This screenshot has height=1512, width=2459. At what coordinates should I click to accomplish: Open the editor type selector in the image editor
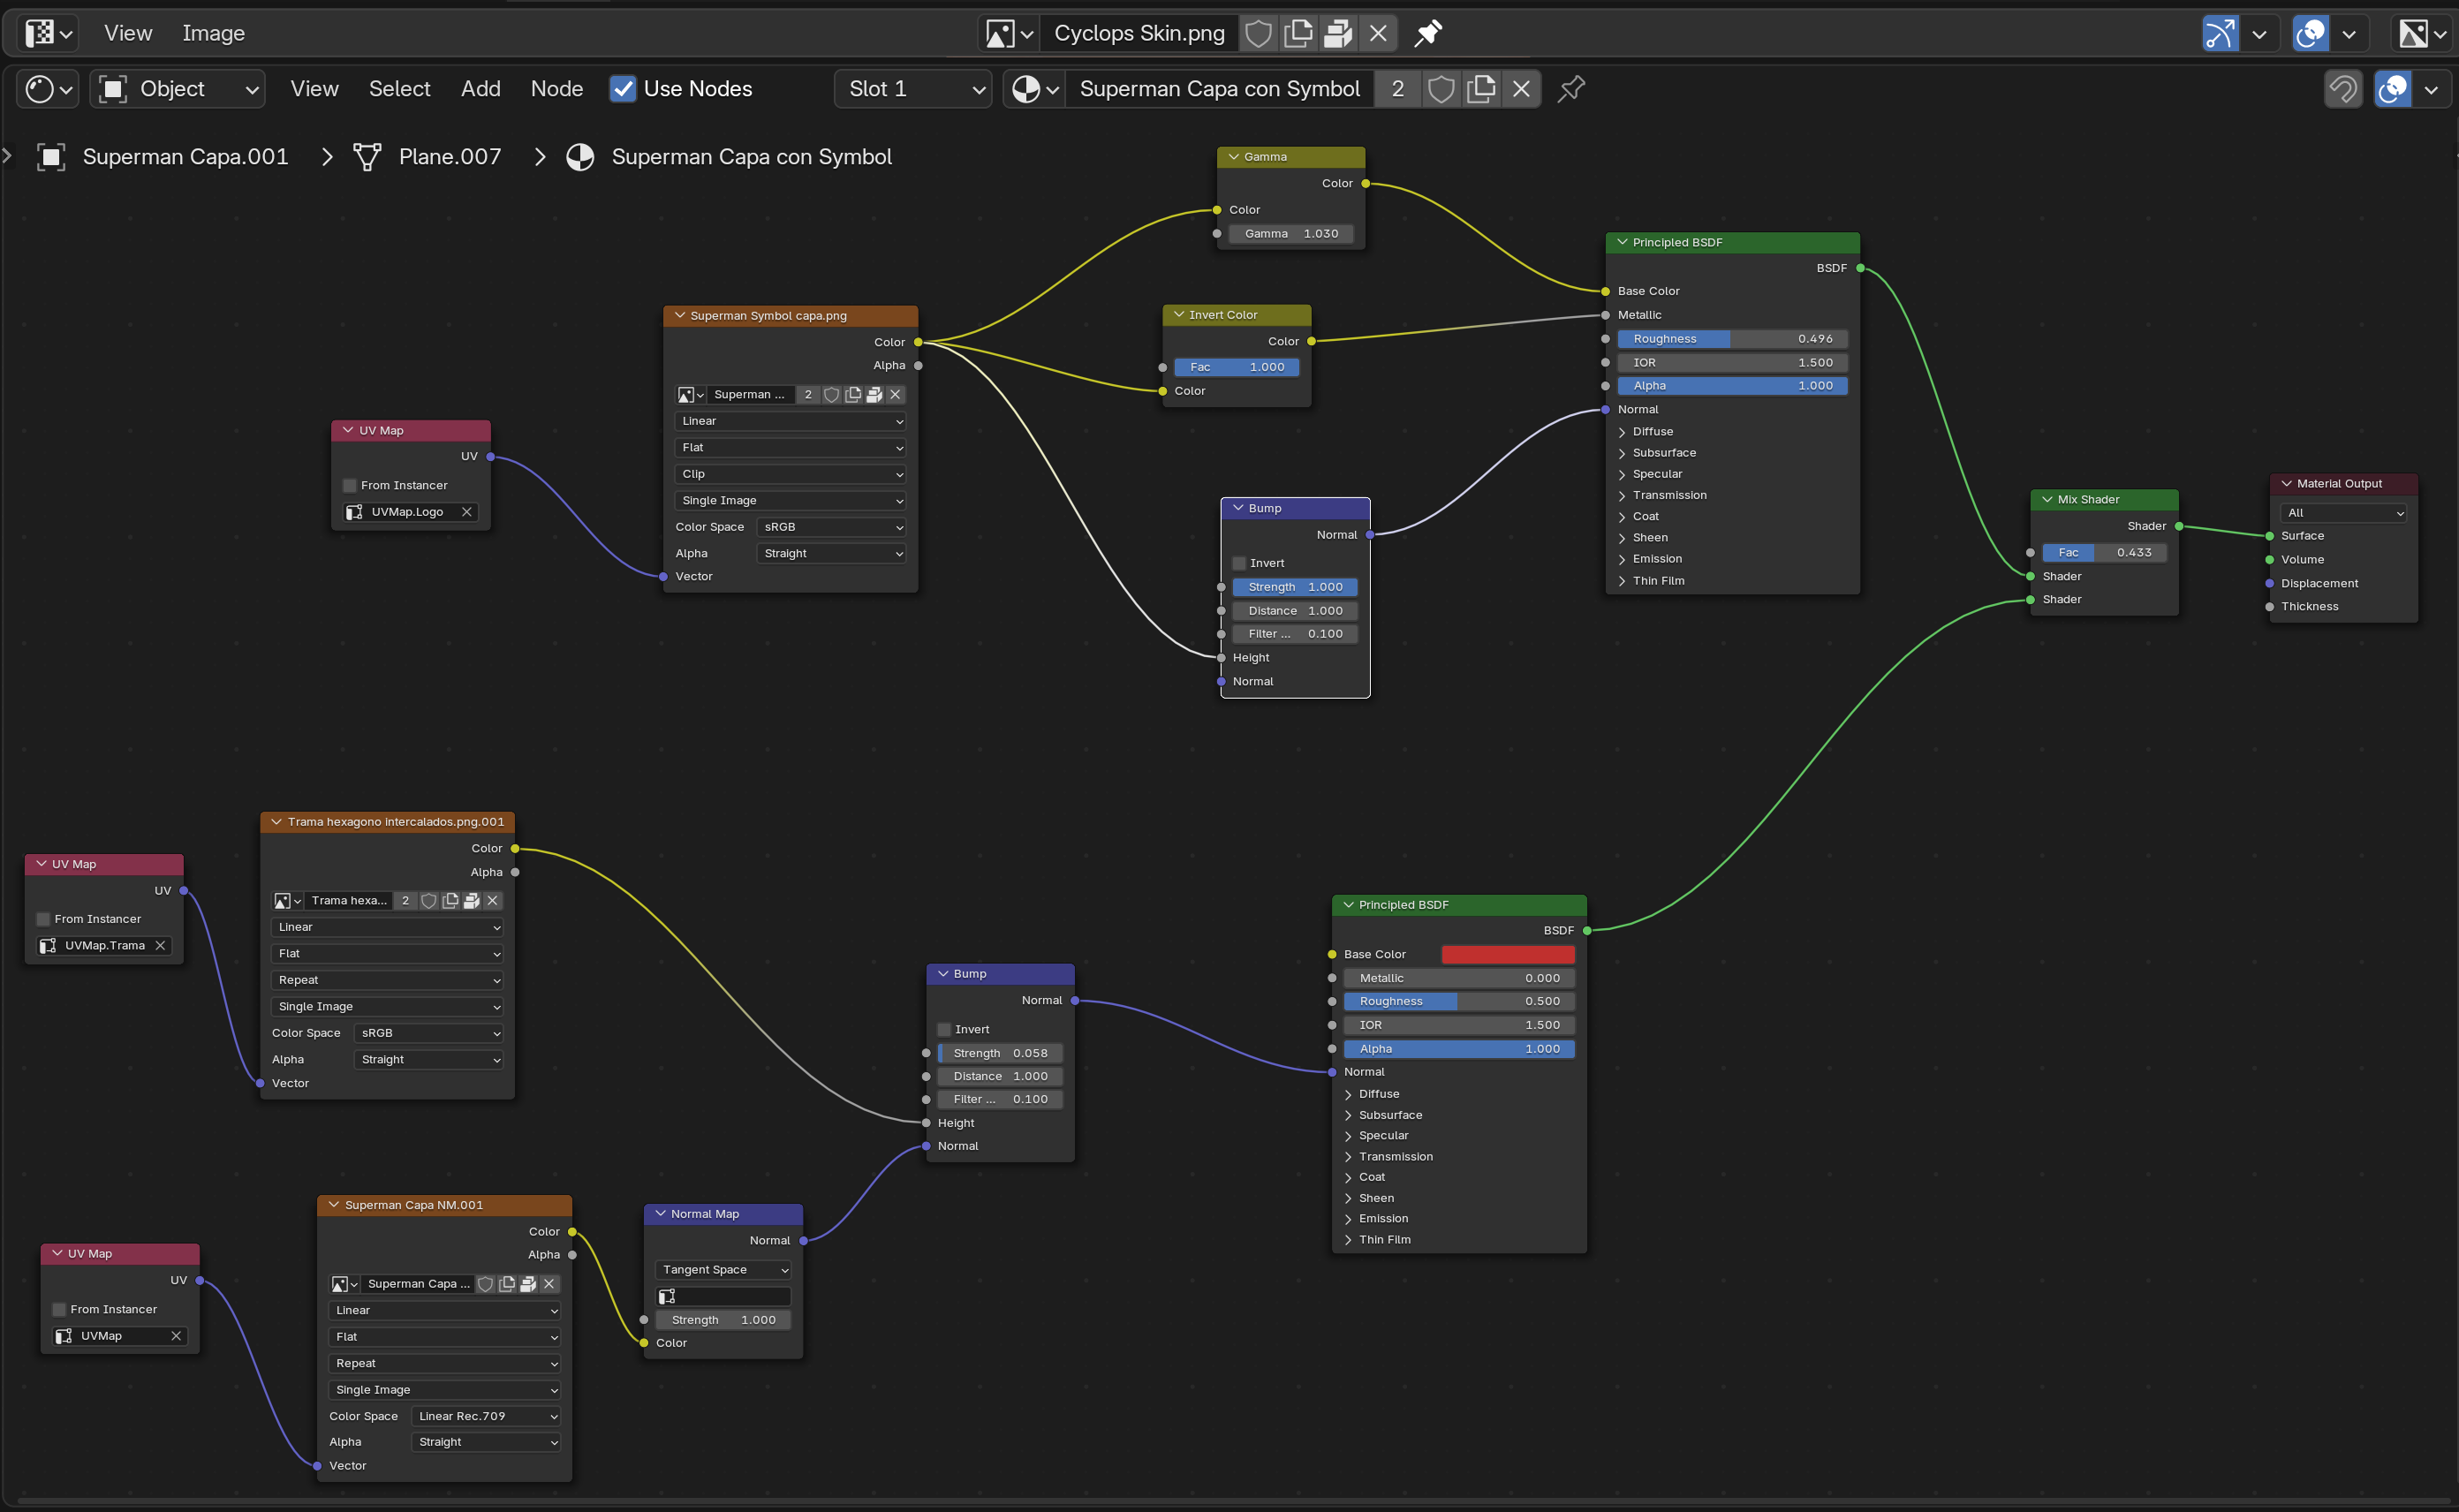click(47, 33)
